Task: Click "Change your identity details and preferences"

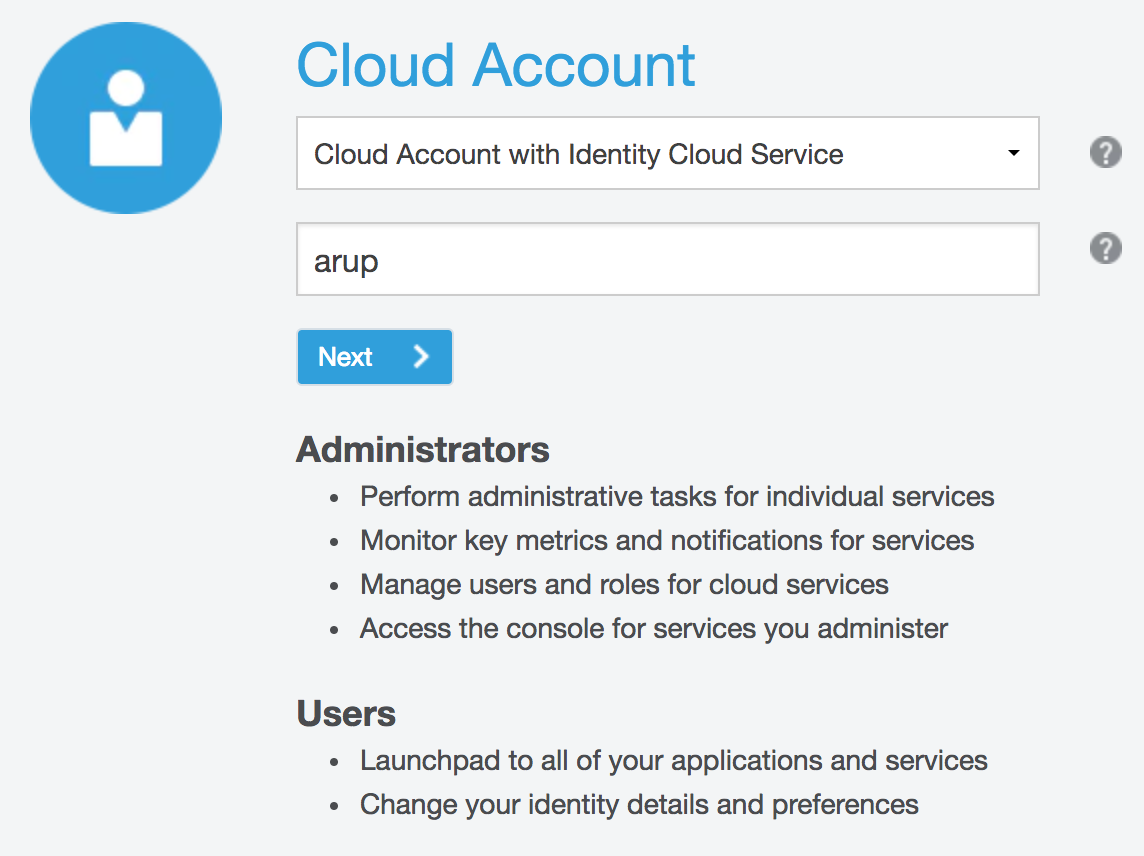Action: click(639, 804)
